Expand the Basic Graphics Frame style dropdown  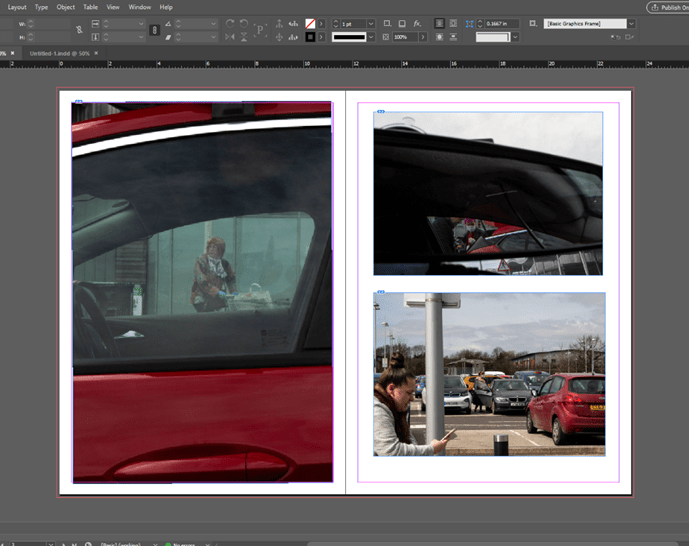click(631, 23)
